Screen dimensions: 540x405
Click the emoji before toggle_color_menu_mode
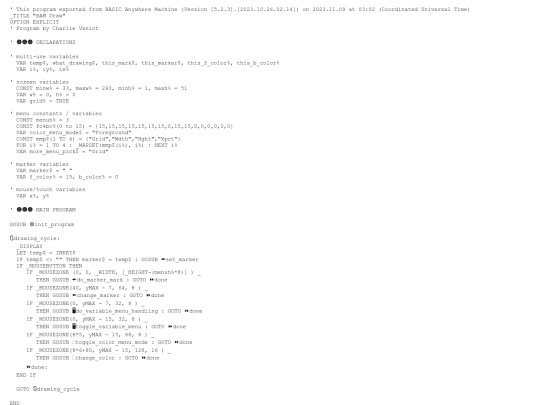tap(74, 342)
